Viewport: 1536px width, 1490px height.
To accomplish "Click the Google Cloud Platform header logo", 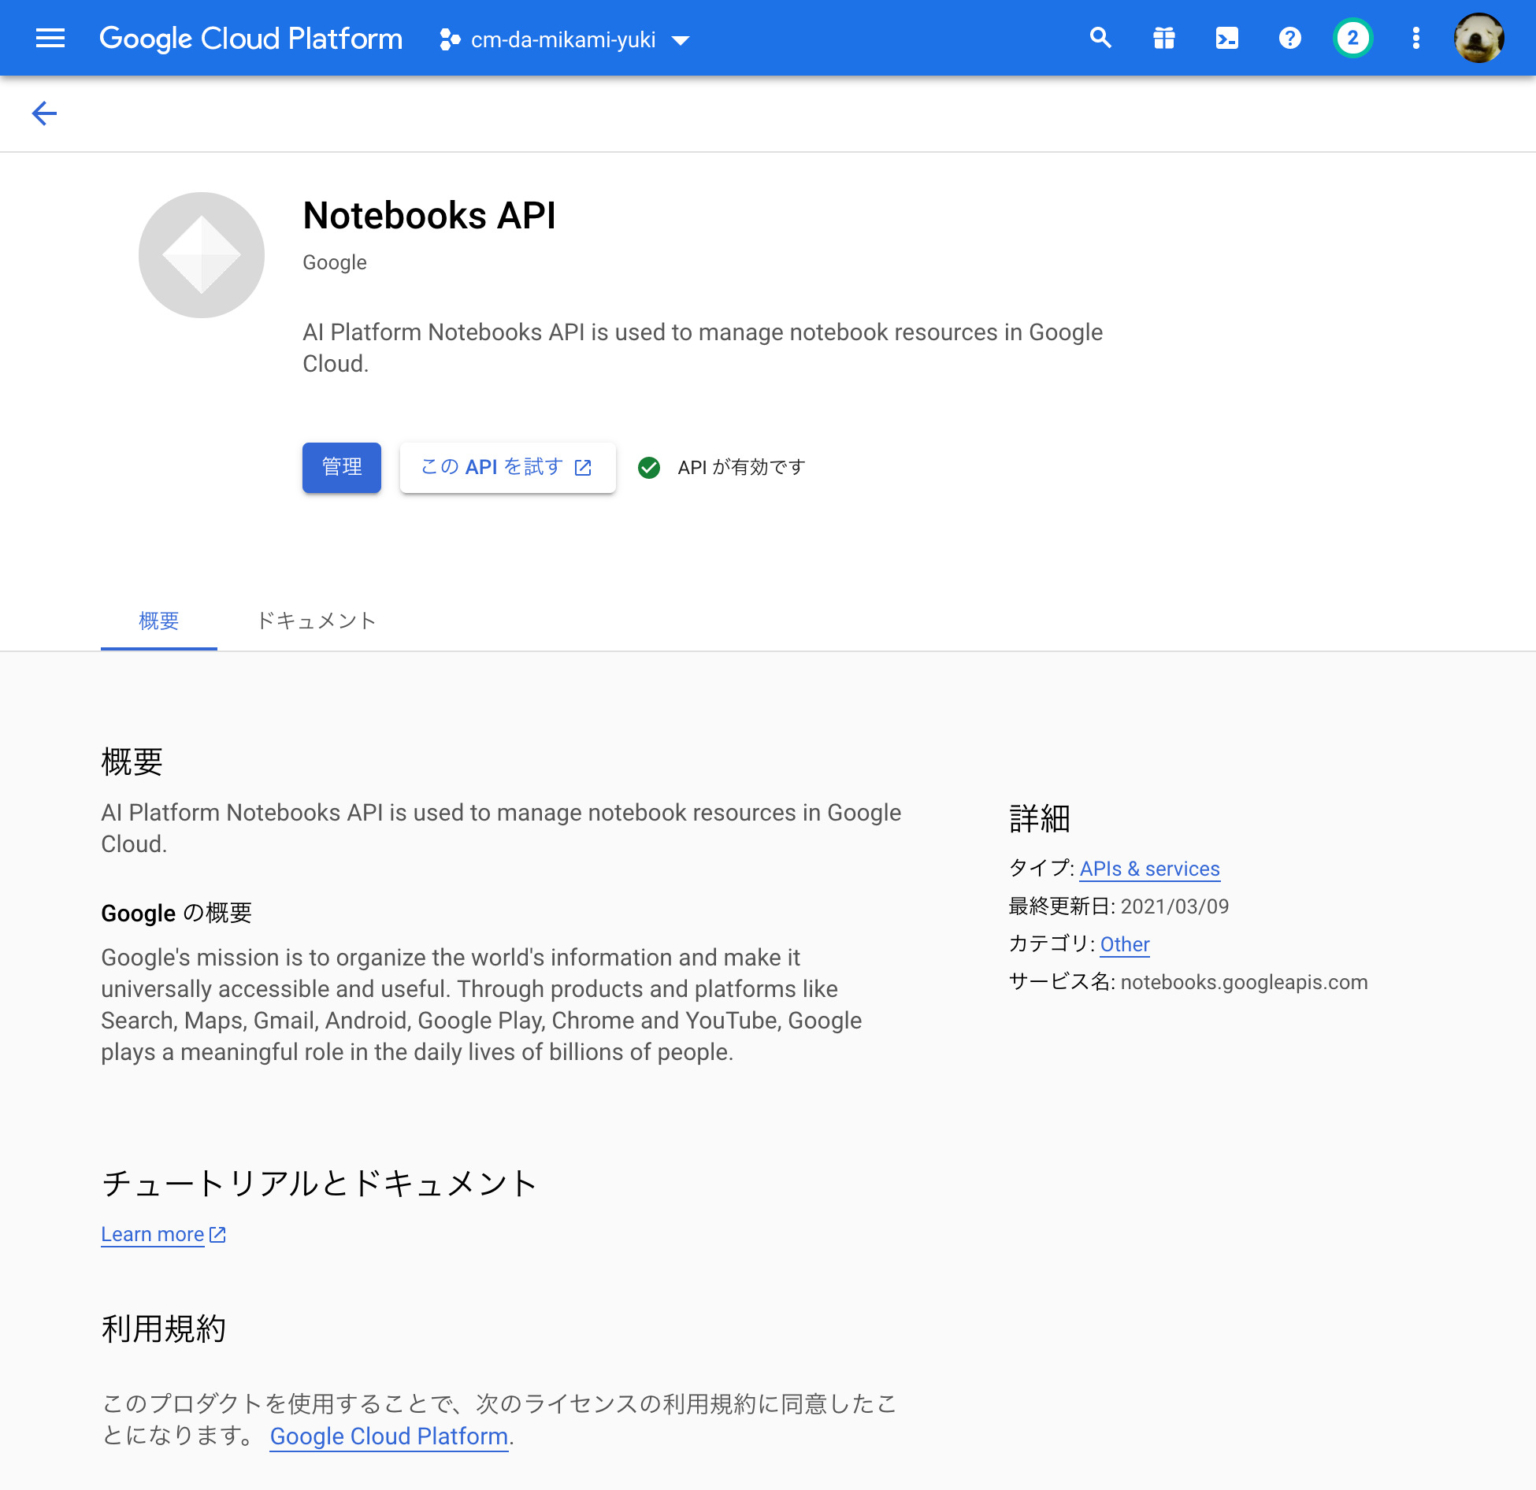I will pos(250,38).
